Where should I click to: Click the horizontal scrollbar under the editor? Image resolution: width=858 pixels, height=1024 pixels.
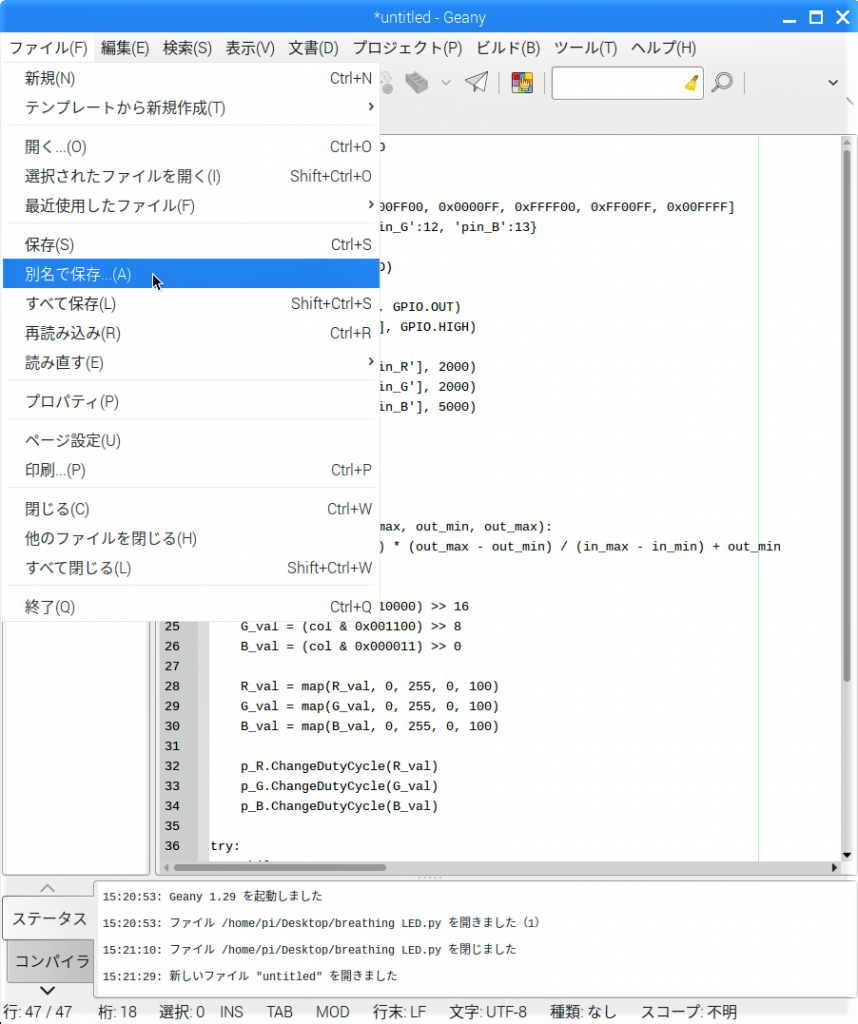300,868
